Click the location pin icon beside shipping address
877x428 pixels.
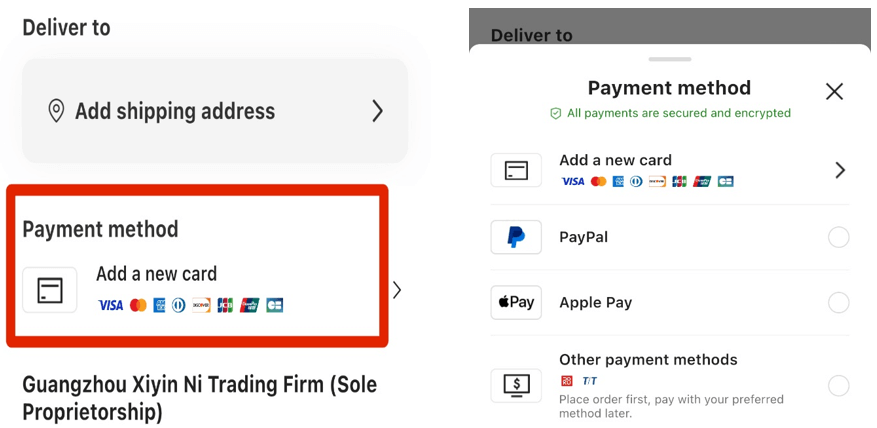click(x=57, y=111)
